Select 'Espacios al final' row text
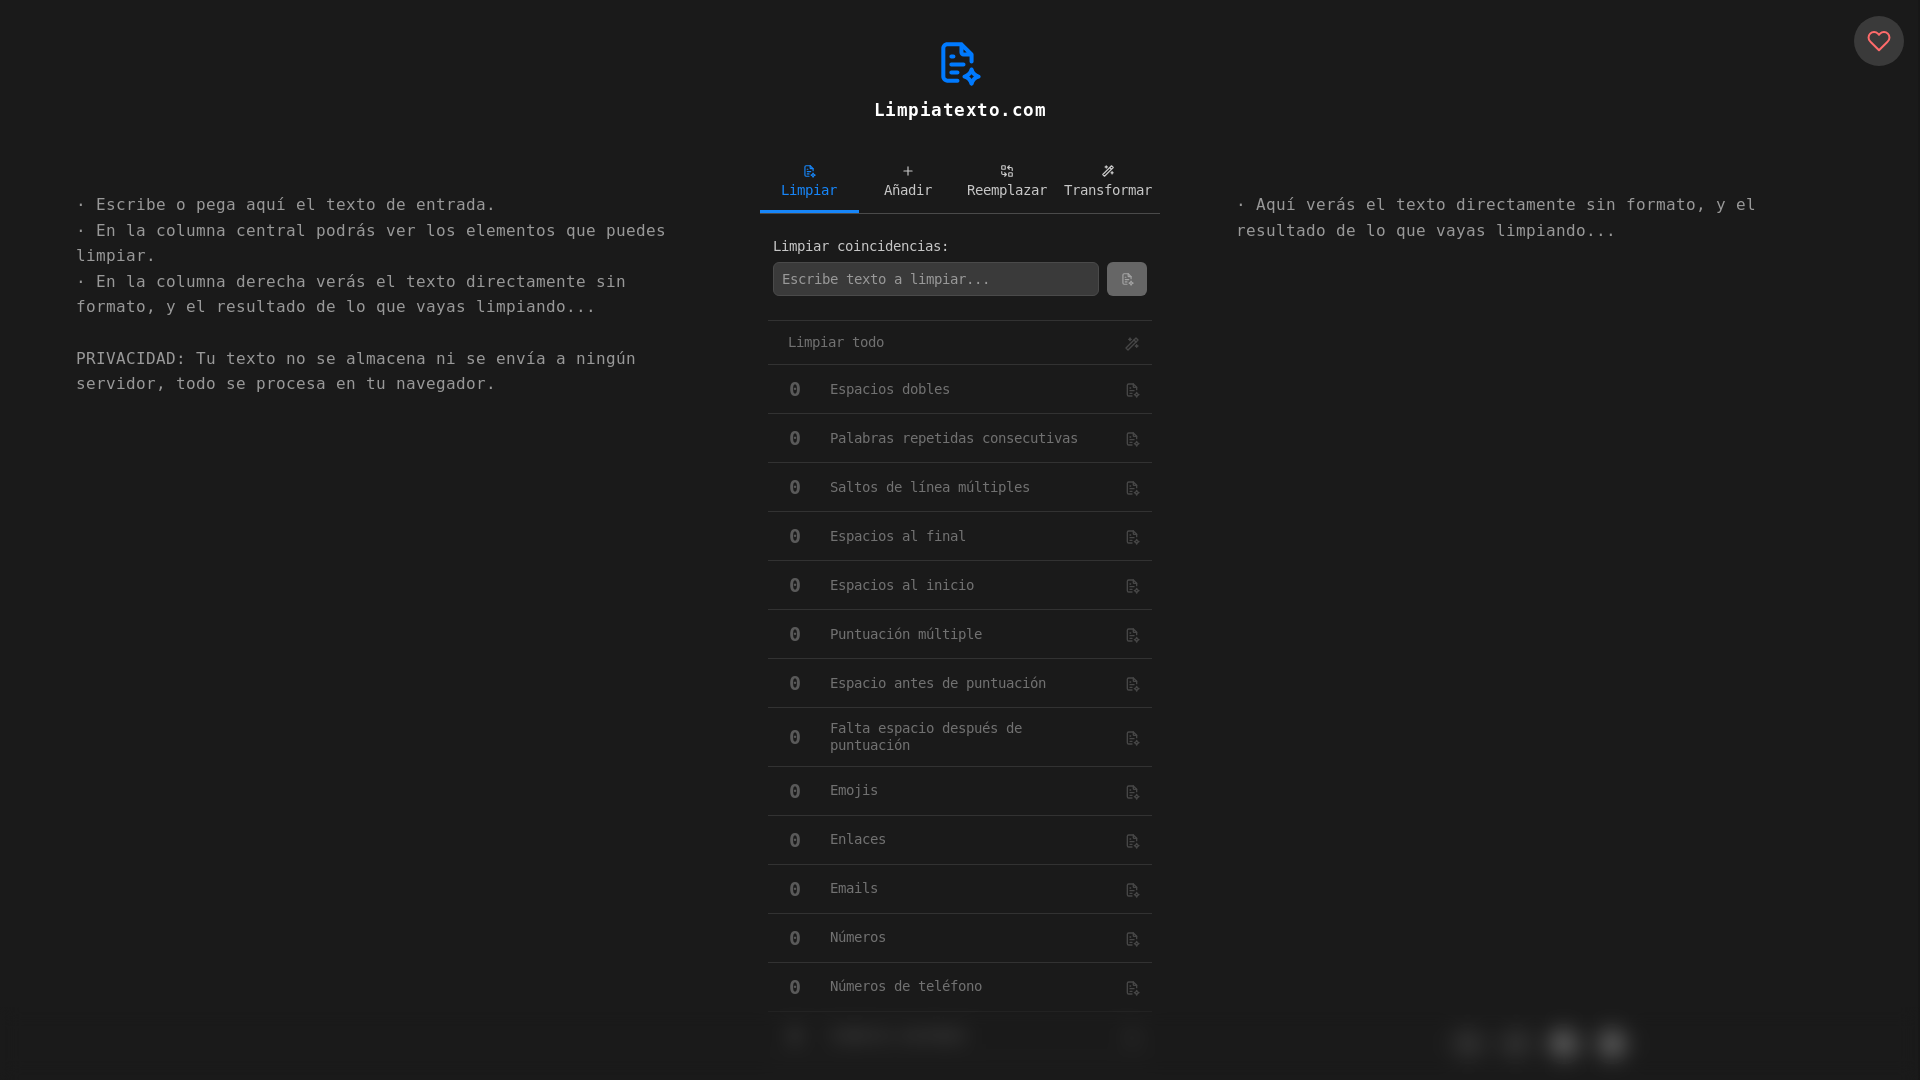Screen dimensions: 1920x1080 [898, 536]
